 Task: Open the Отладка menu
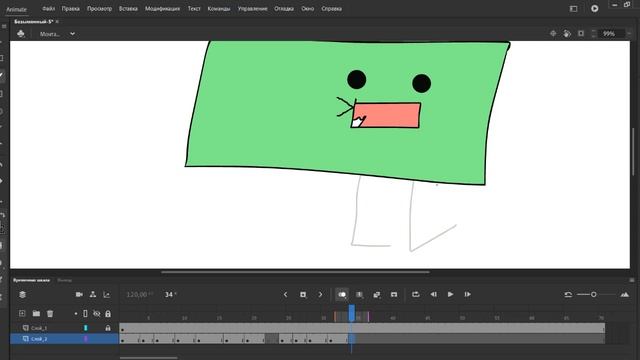click(x=284, y=9)
